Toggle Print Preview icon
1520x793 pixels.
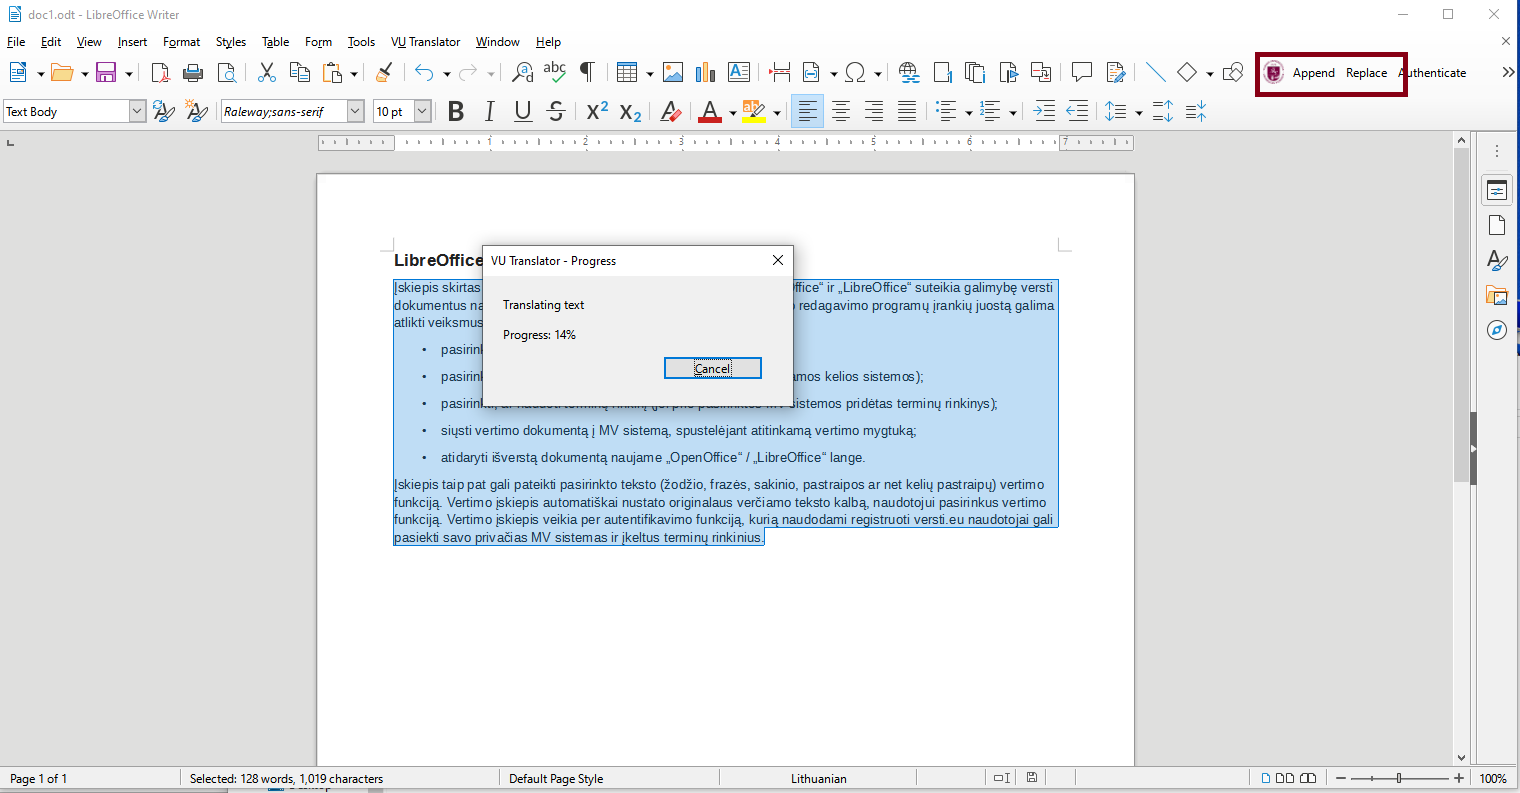click(x=227, y=73)
